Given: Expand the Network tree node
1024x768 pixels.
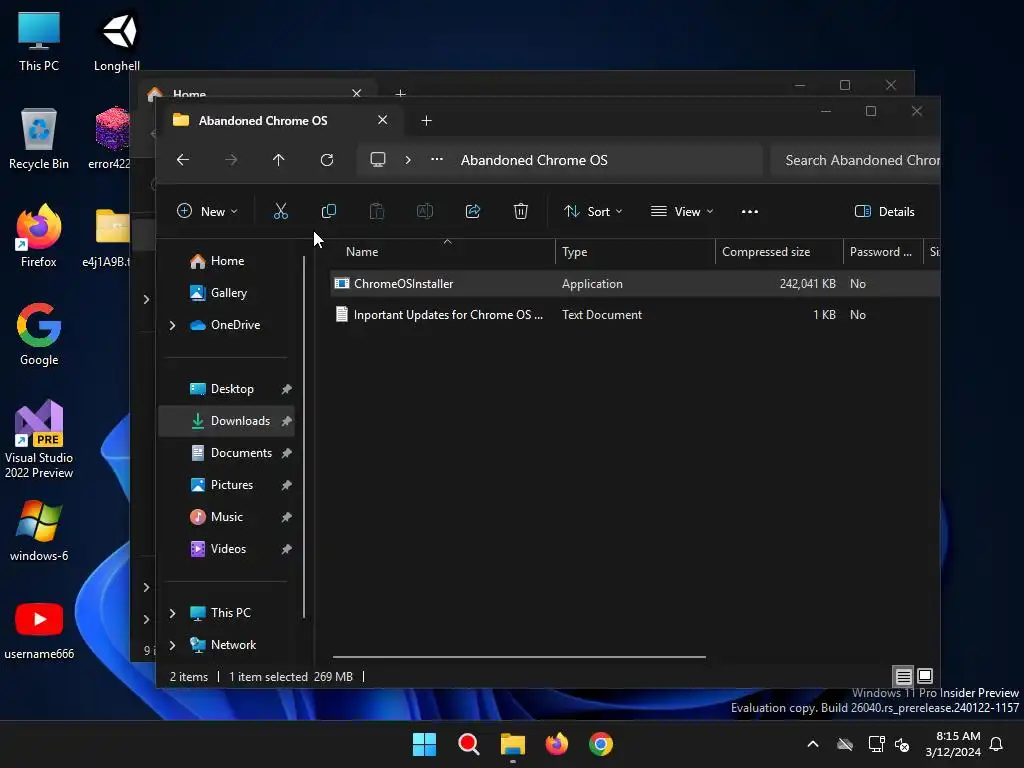Looking at the screenshot, I should pyautogui.click(x=172, y=645).
